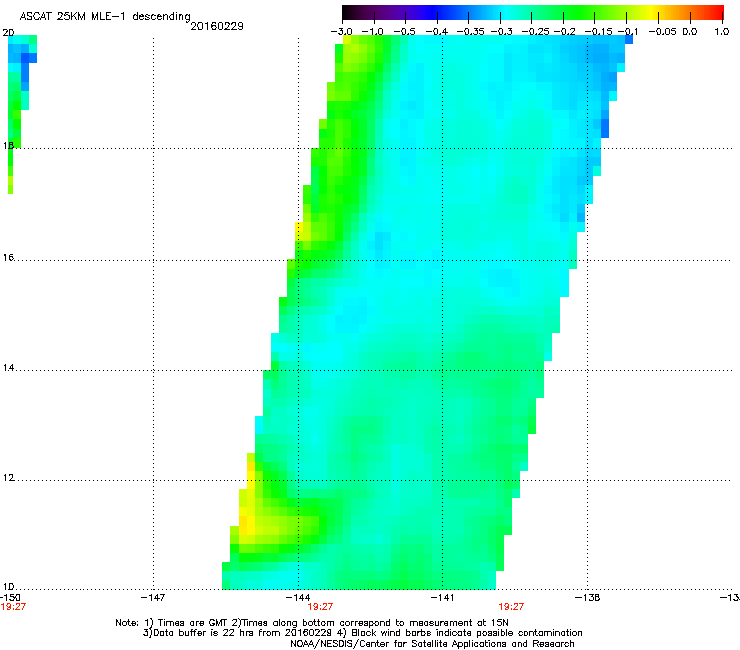
Task: Click the red 19:27 time right of -141
Action: tap(511, 607)
